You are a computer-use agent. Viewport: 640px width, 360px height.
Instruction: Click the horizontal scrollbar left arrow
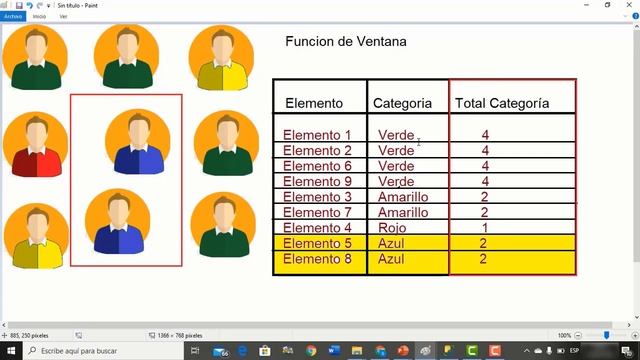[x=4, y=325]
